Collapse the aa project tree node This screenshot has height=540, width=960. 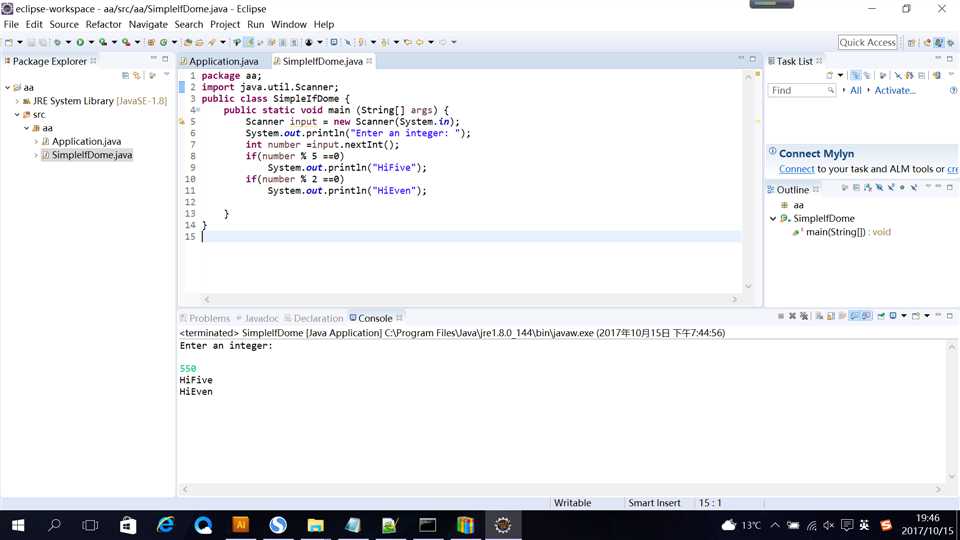7,88
